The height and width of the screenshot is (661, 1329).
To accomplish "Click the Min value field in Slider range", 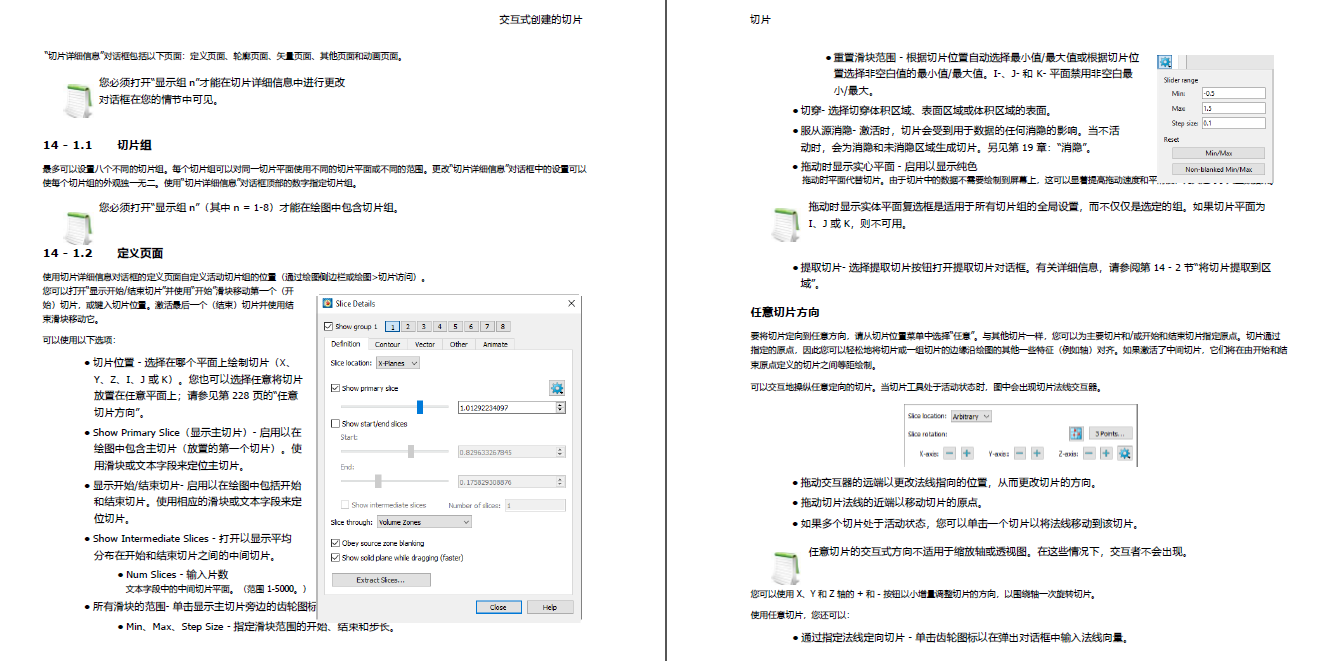I will (x=1233, y=92).
